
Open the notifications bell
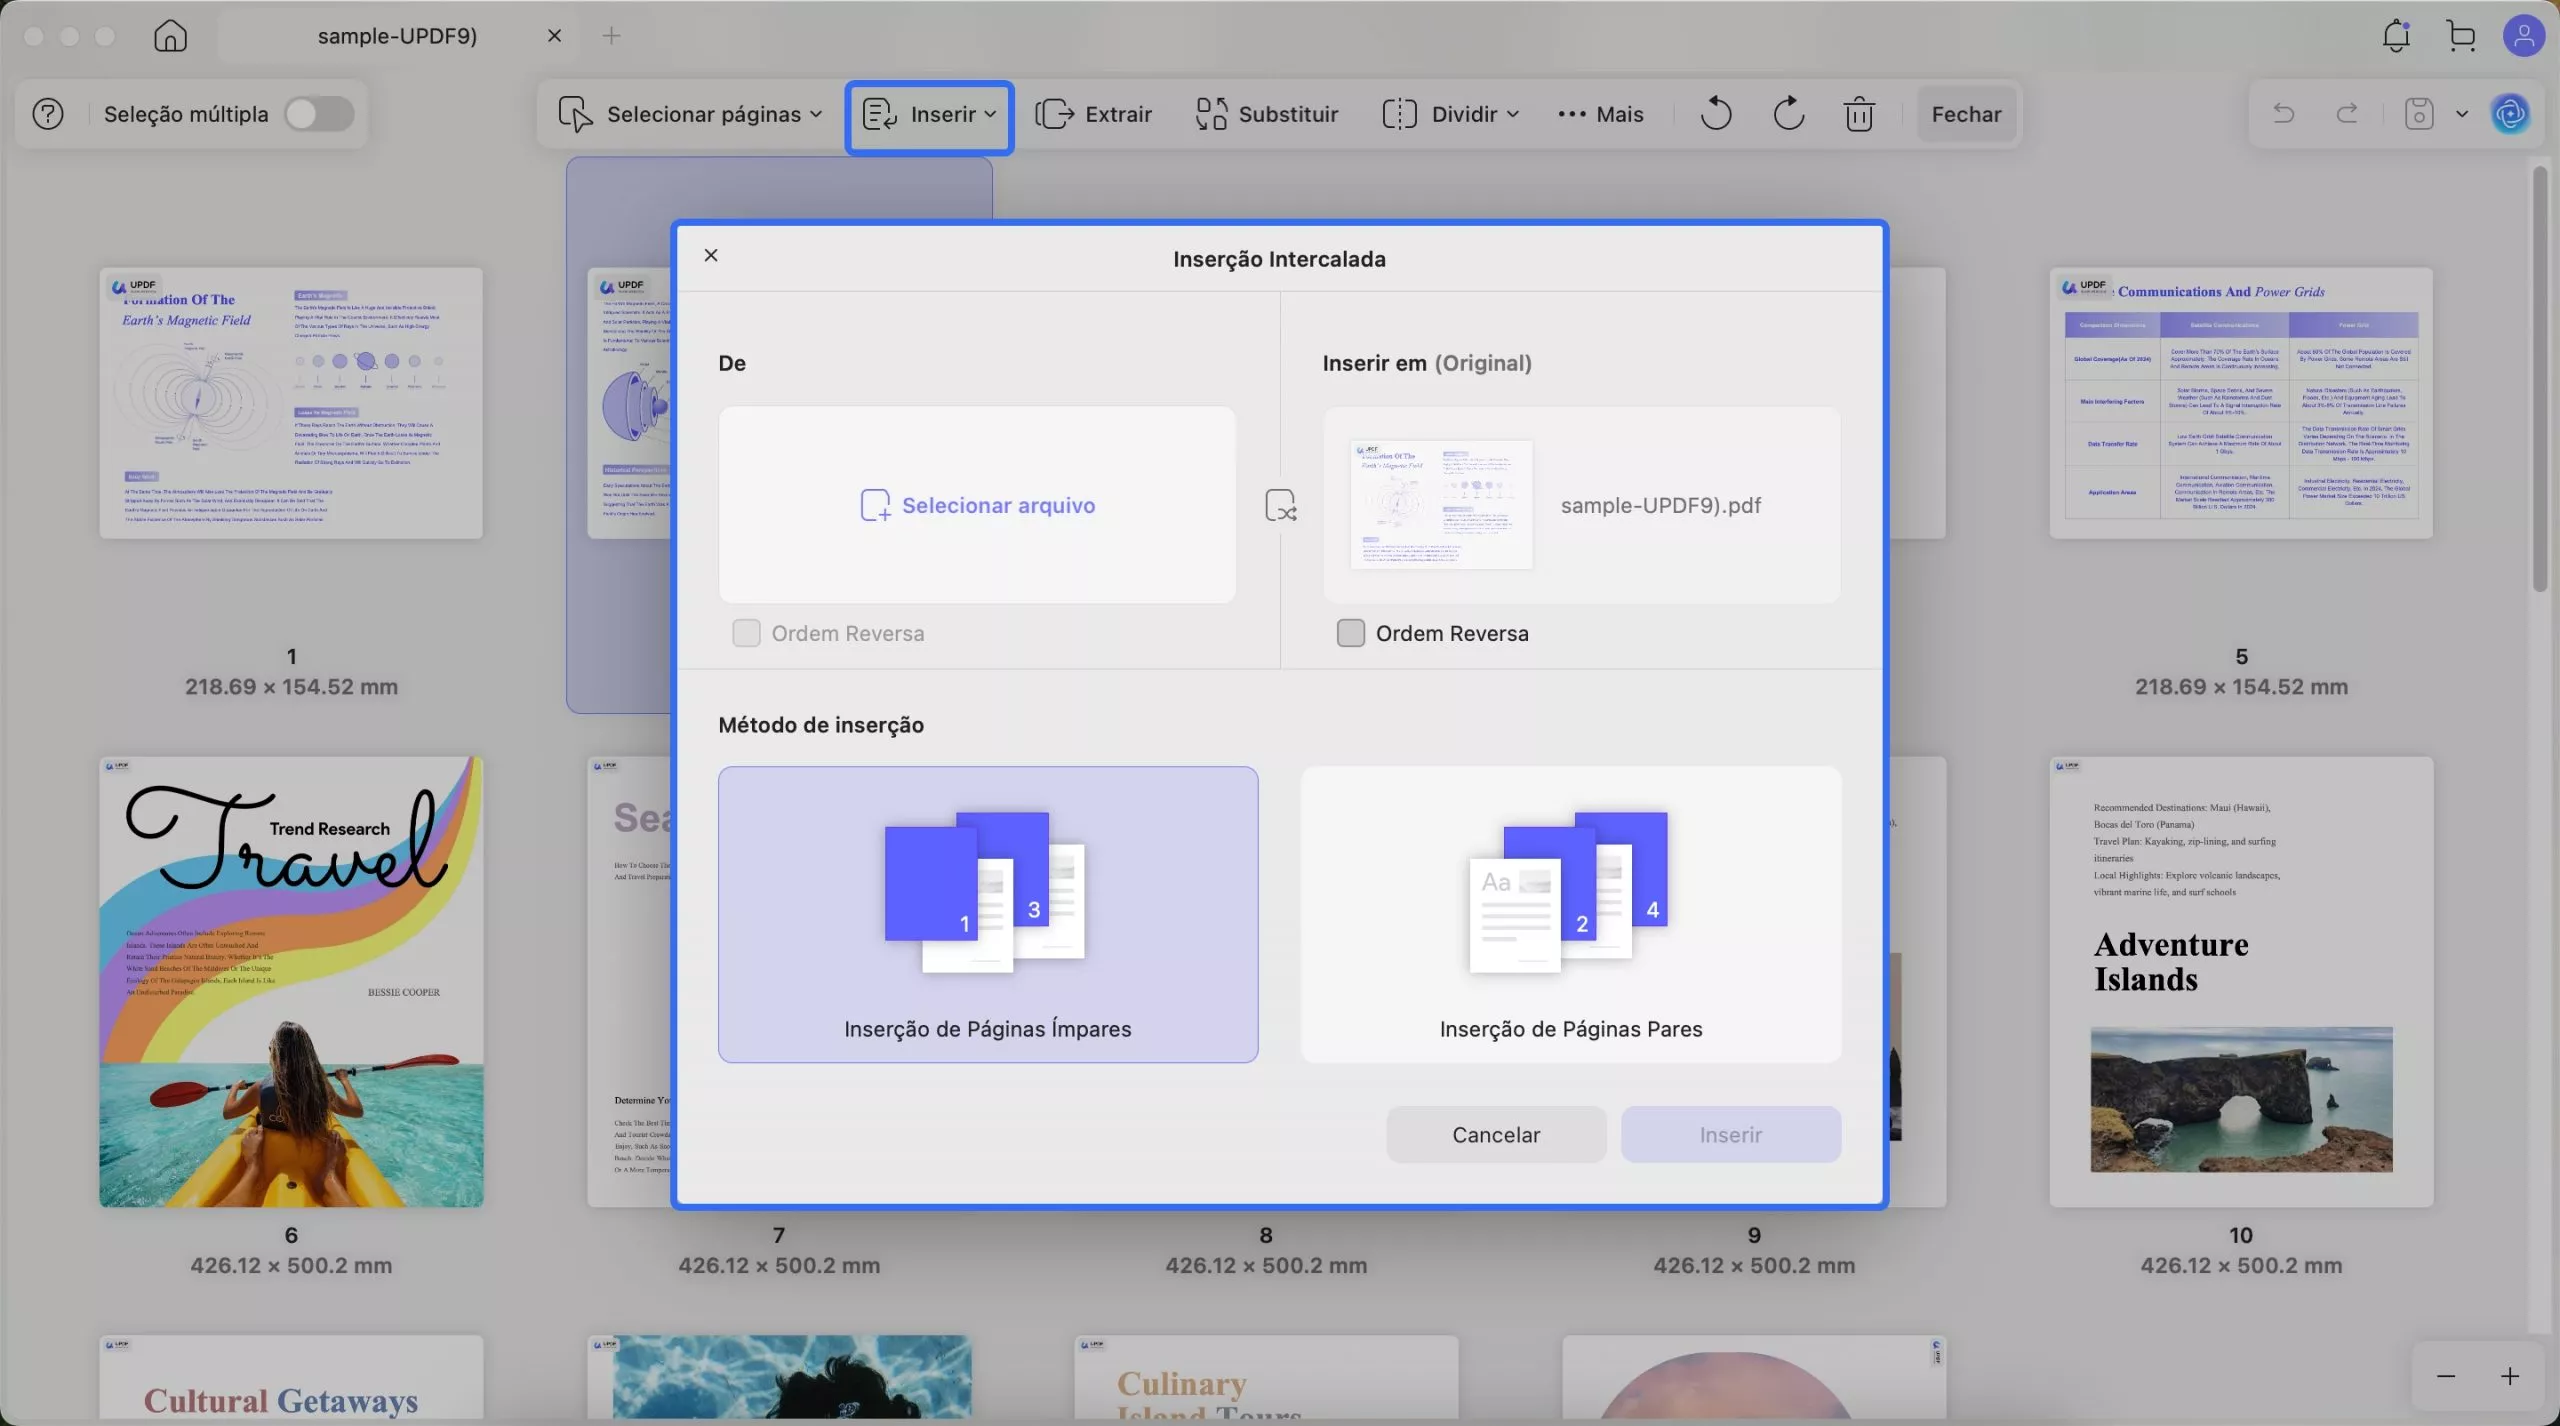click(2395, 36)
